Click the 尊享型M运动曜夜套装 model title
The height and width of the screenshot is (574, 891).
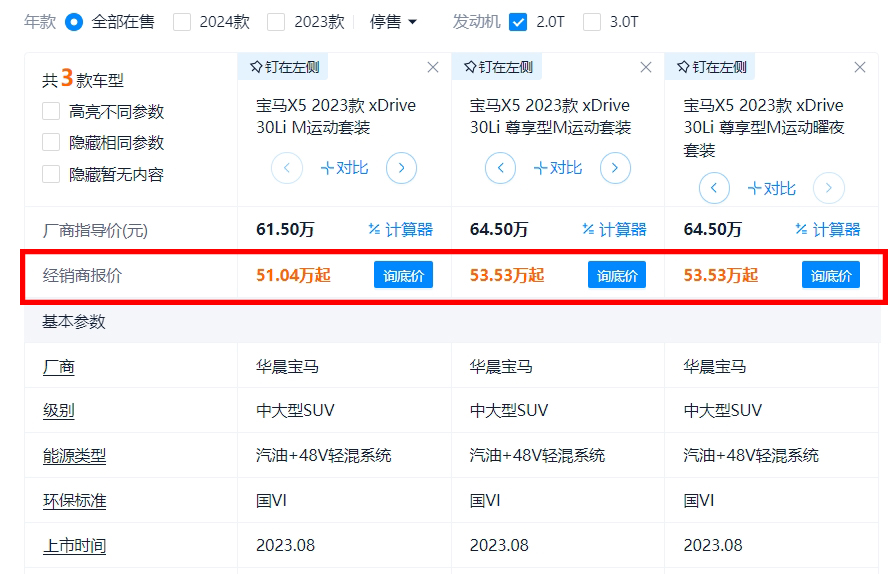tap(764, 127)
